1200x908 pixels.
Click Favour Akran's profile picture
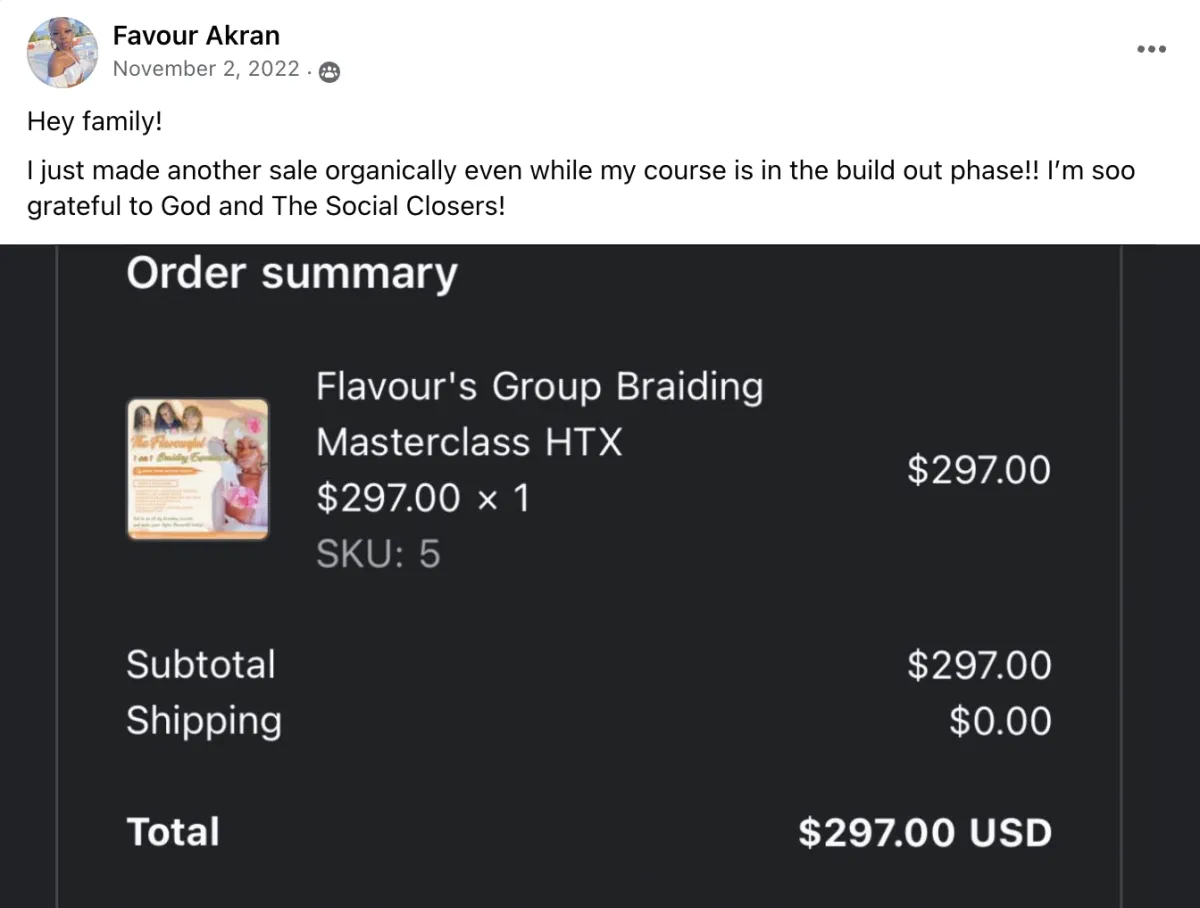pyautogui.click(x=62, y=52)
